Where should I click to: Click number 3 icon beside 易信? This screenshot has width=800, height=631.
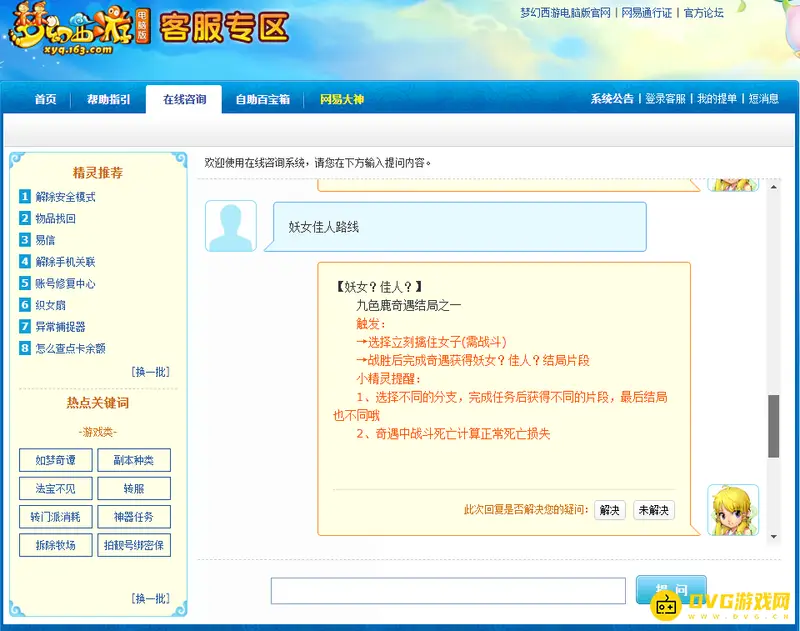(24, 240)
